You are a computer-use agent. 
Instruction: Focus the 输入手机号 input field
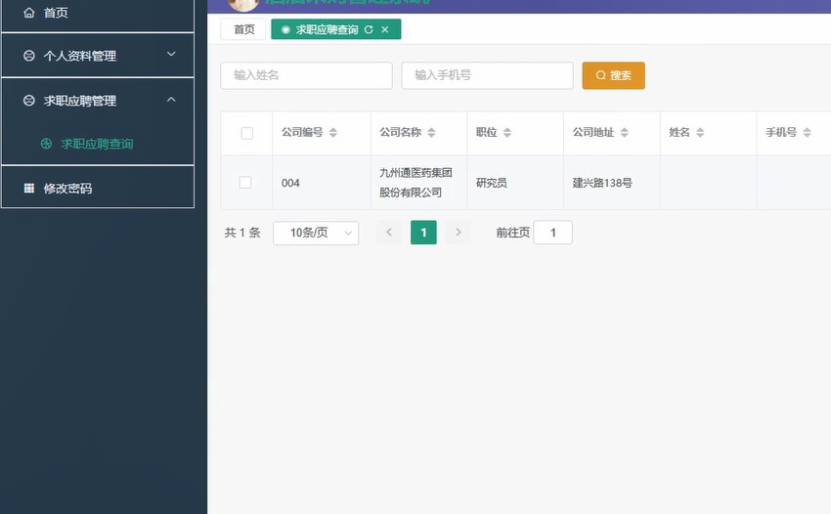click(487, 75)
